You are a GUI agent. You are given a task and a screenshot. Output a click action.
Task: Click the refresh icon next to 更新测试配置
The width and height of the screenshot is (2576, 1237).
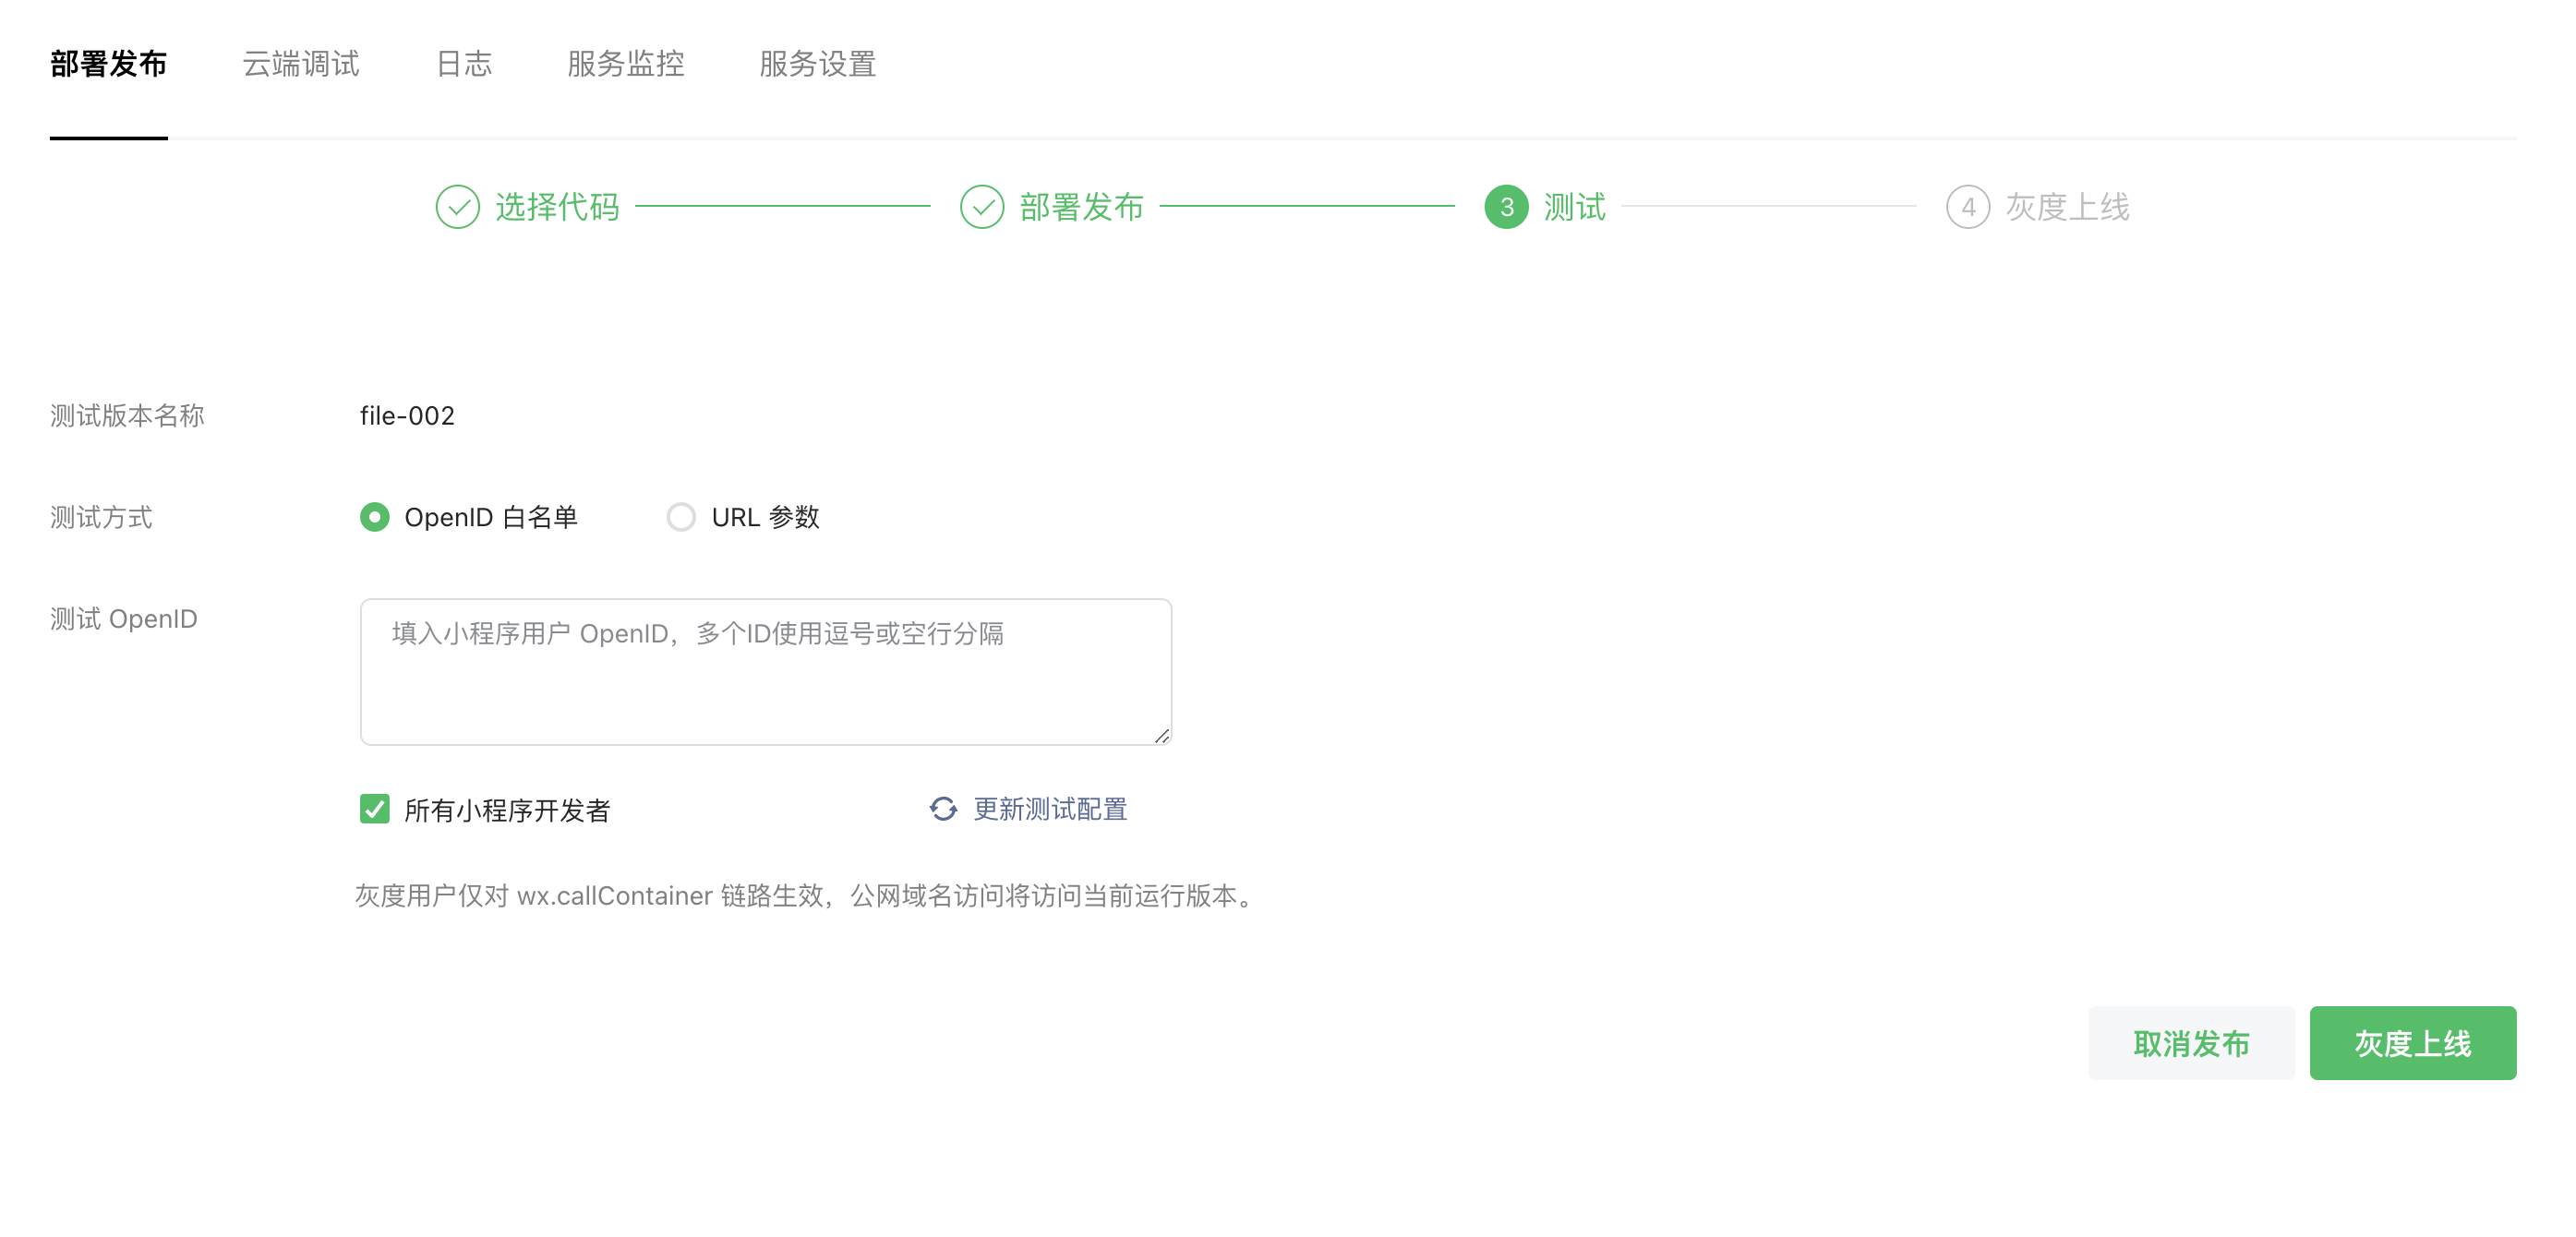(x=943, y=808)
